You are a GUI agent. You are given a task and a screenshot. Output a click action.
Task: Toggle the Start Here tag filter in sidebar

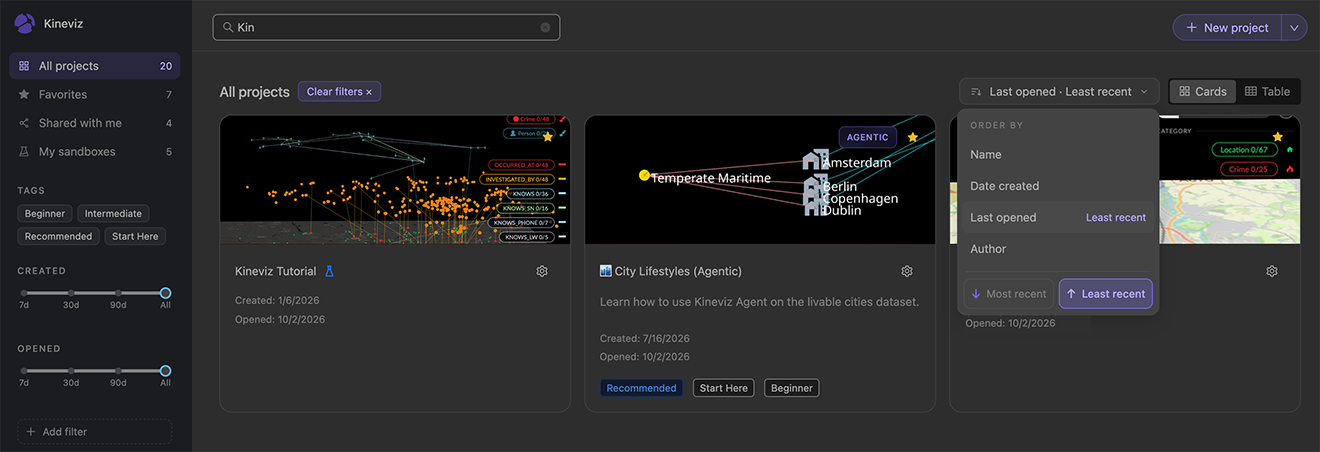click(136, 236)
